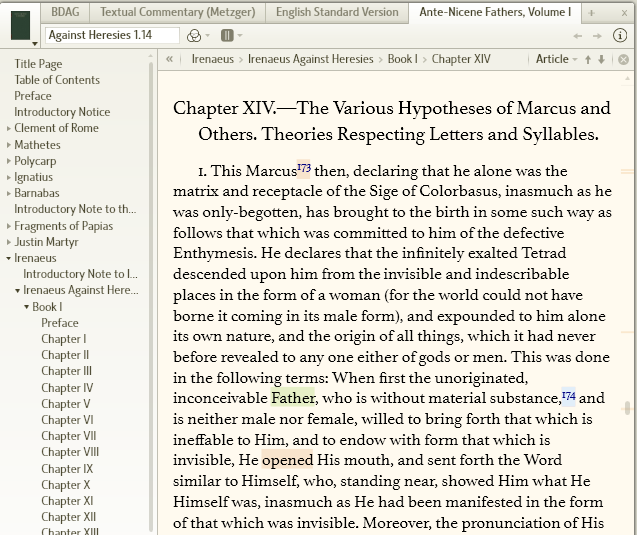Screen dimensions: 637x535
Task: Expand the Mathetes tree node
Action: [9, 145]
